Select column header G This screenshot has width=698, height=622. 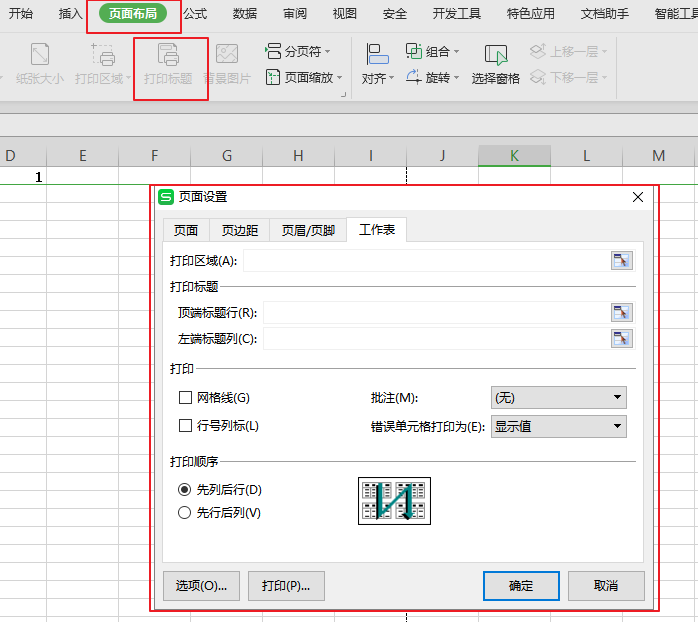[227, 156]
